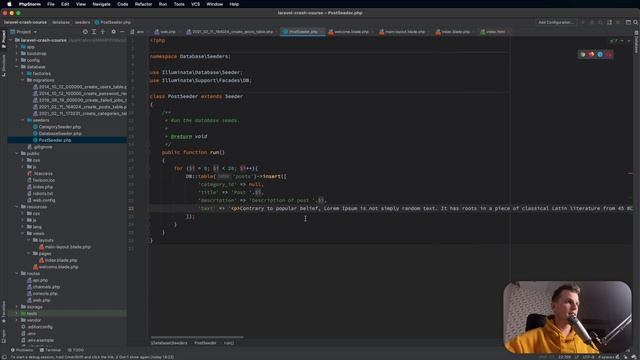Click the inspections checkmark widget in editor corner
The width and height of the screenshot is (640, 360).
coord(614,41)
